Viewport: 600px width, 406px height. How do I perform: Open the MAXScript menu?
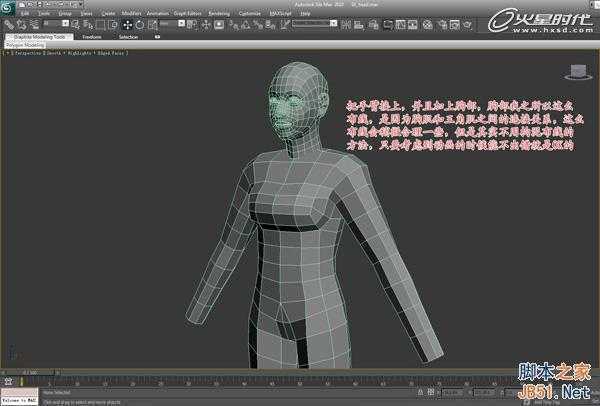point(280,13)
